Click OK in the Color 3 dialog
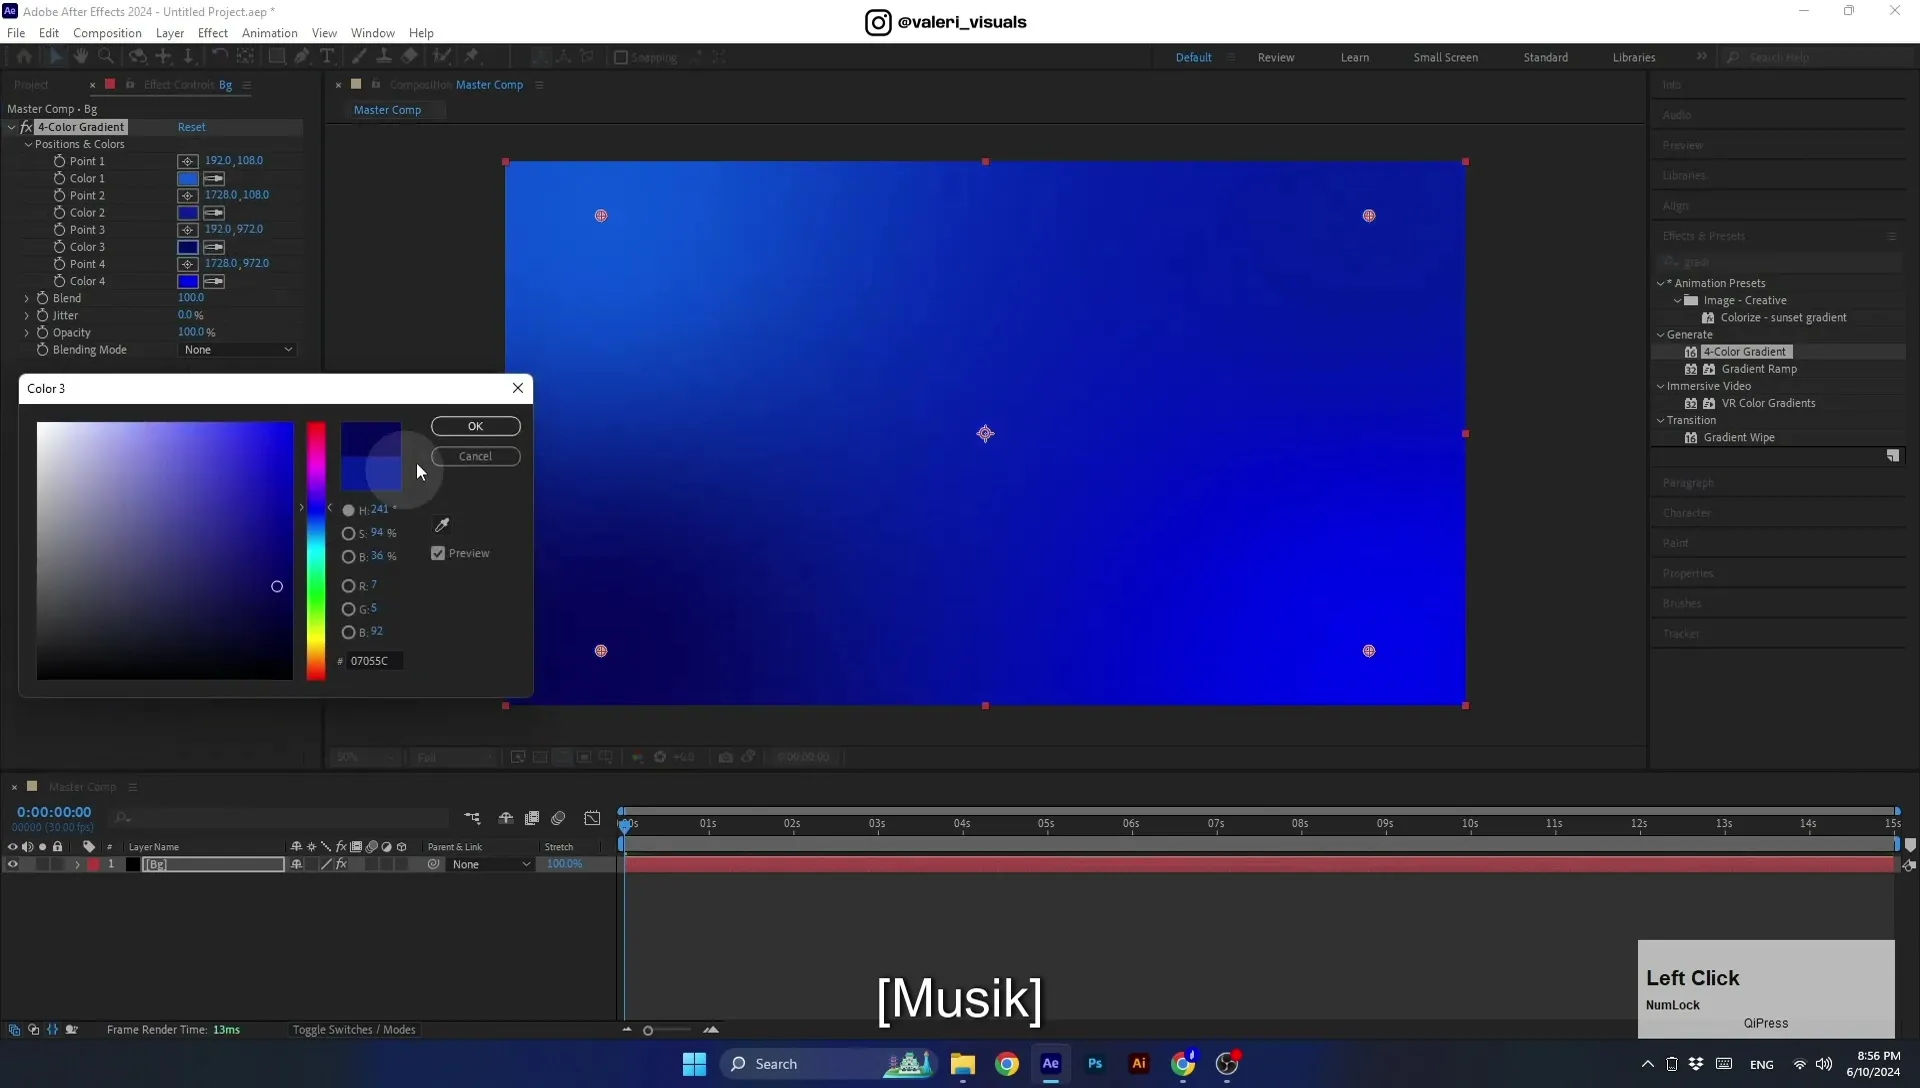 (476, 426)
